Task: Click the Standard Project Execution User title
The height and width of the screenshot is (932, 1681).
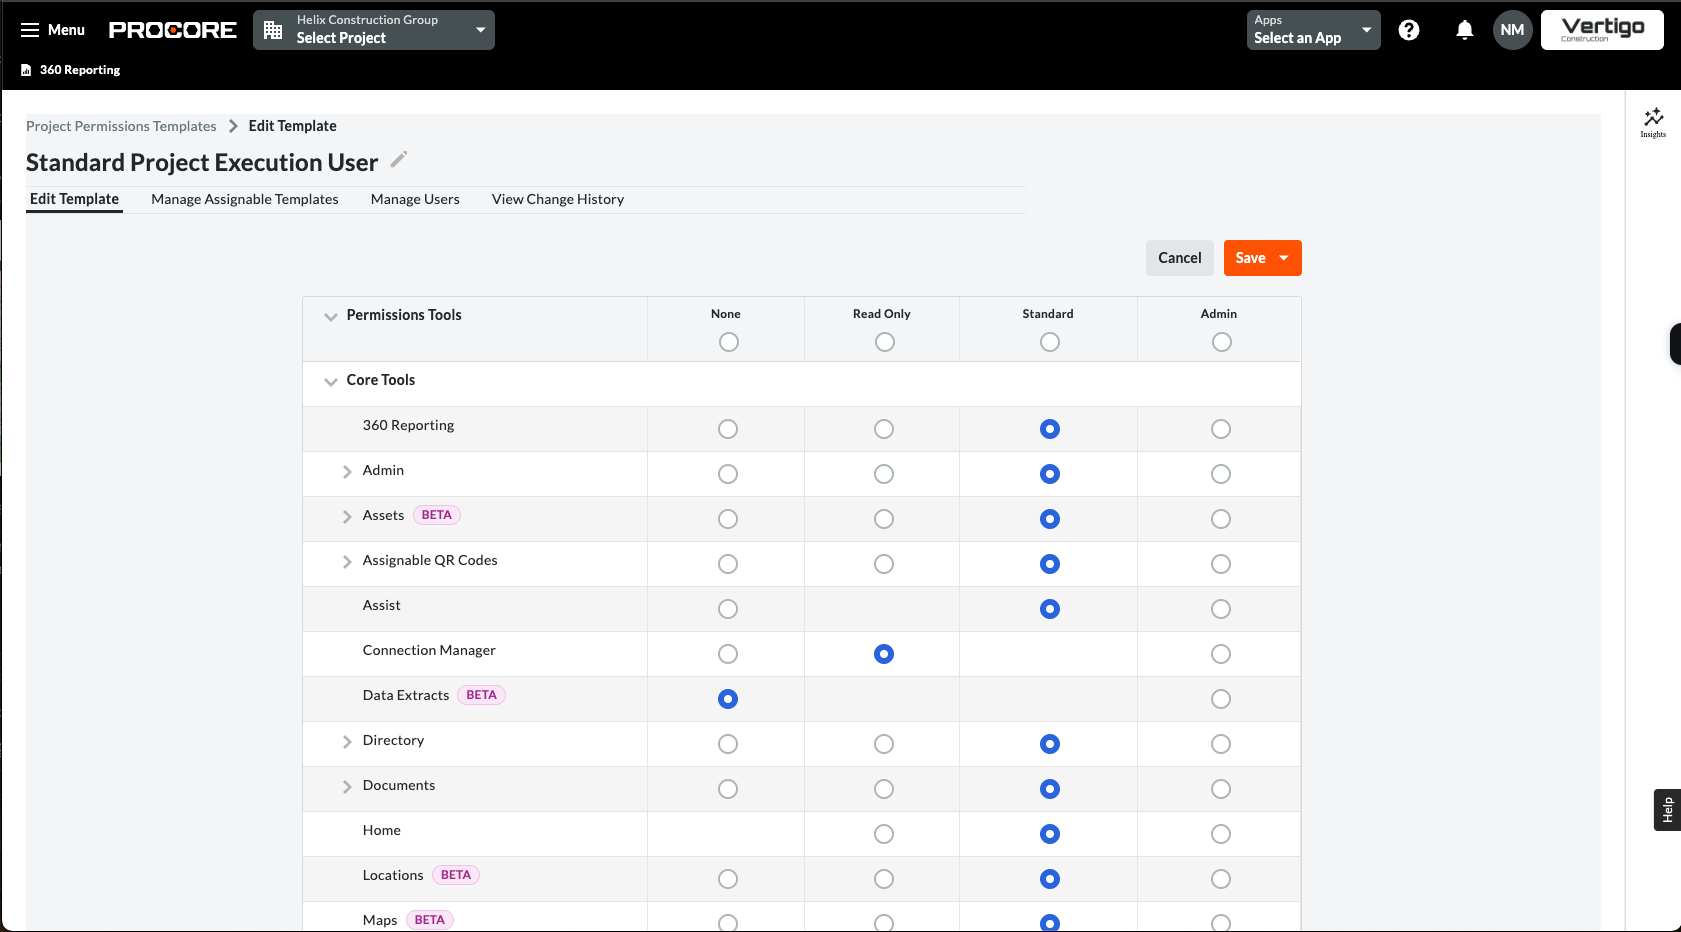Action: click(202, 162)
